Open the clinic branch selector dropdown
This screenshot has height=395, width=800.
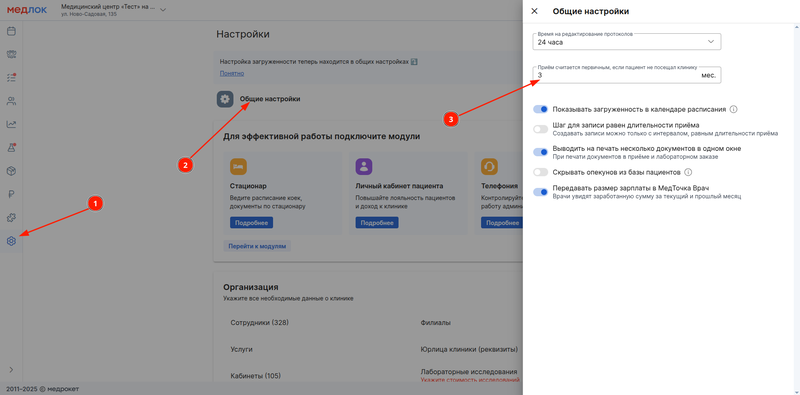point(113,10)
